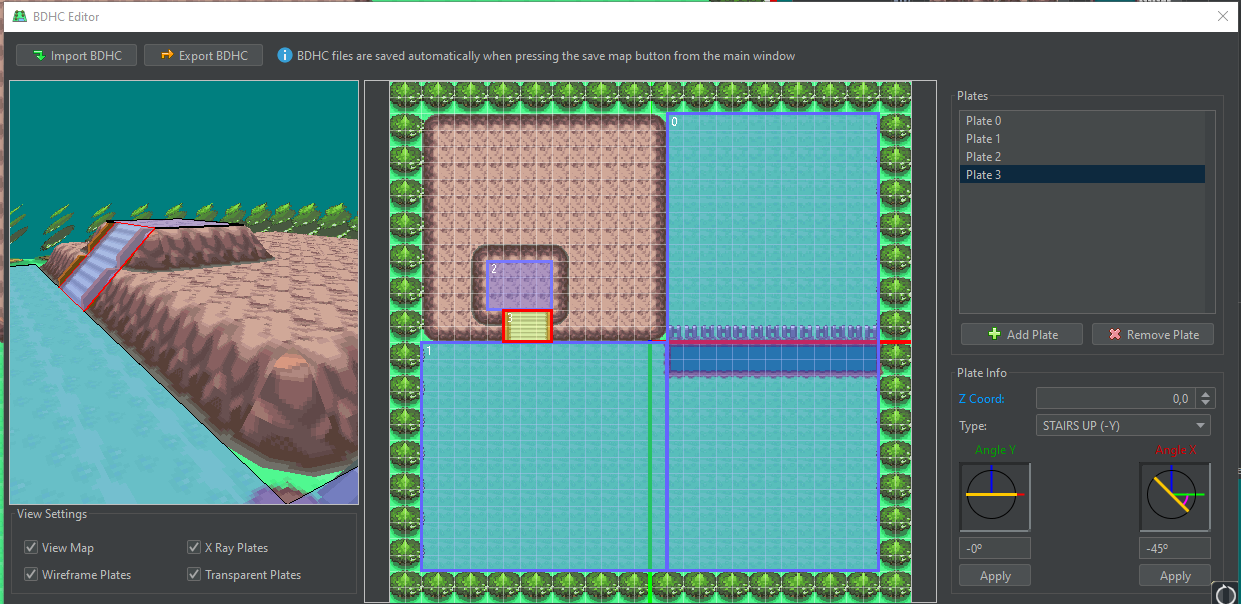1241x604 pixels.
Task: Select Plate 2 in the list
Action: (x=984, y=157)
